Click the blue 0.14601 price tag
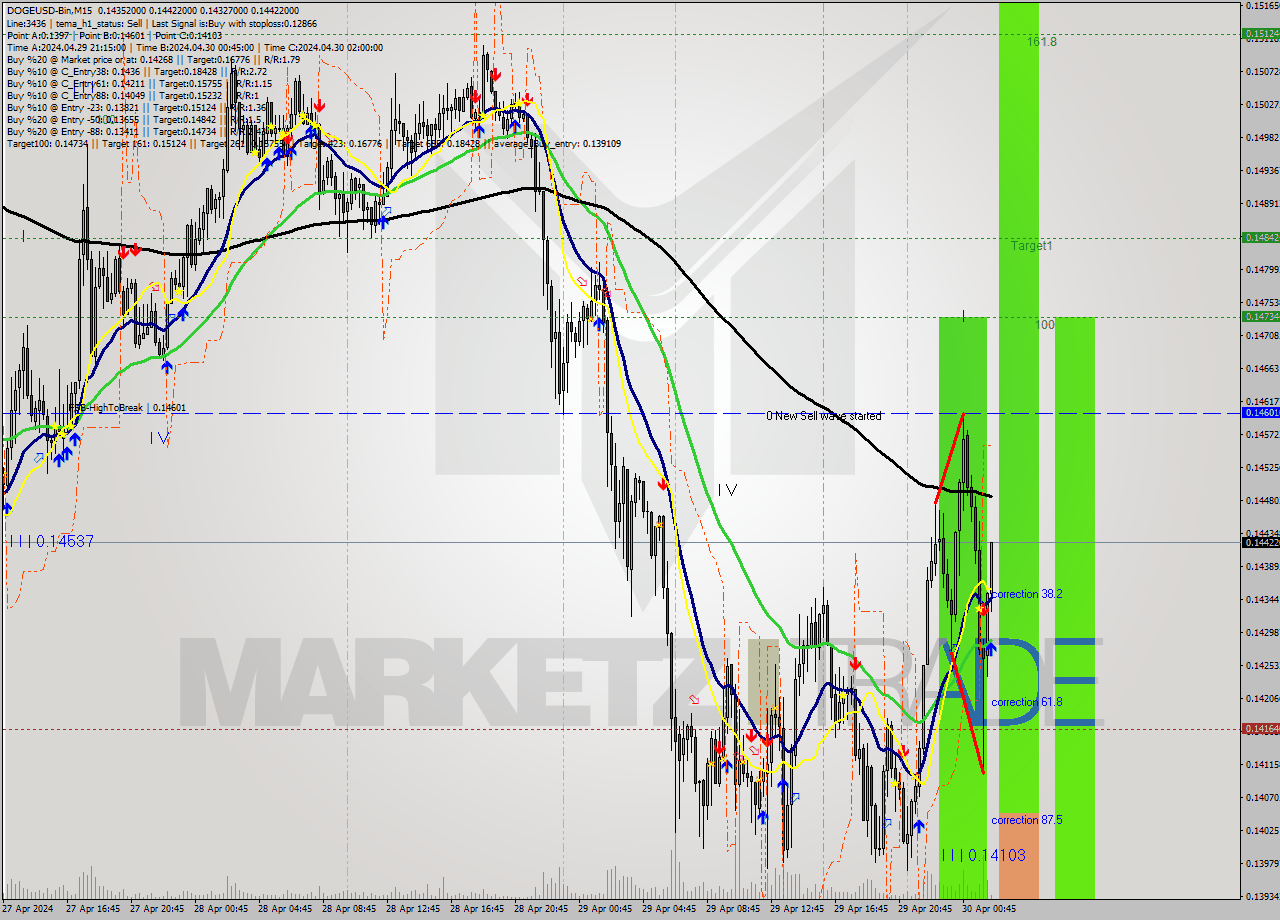The image size is (1280, 920). [x=1260, y=412]
